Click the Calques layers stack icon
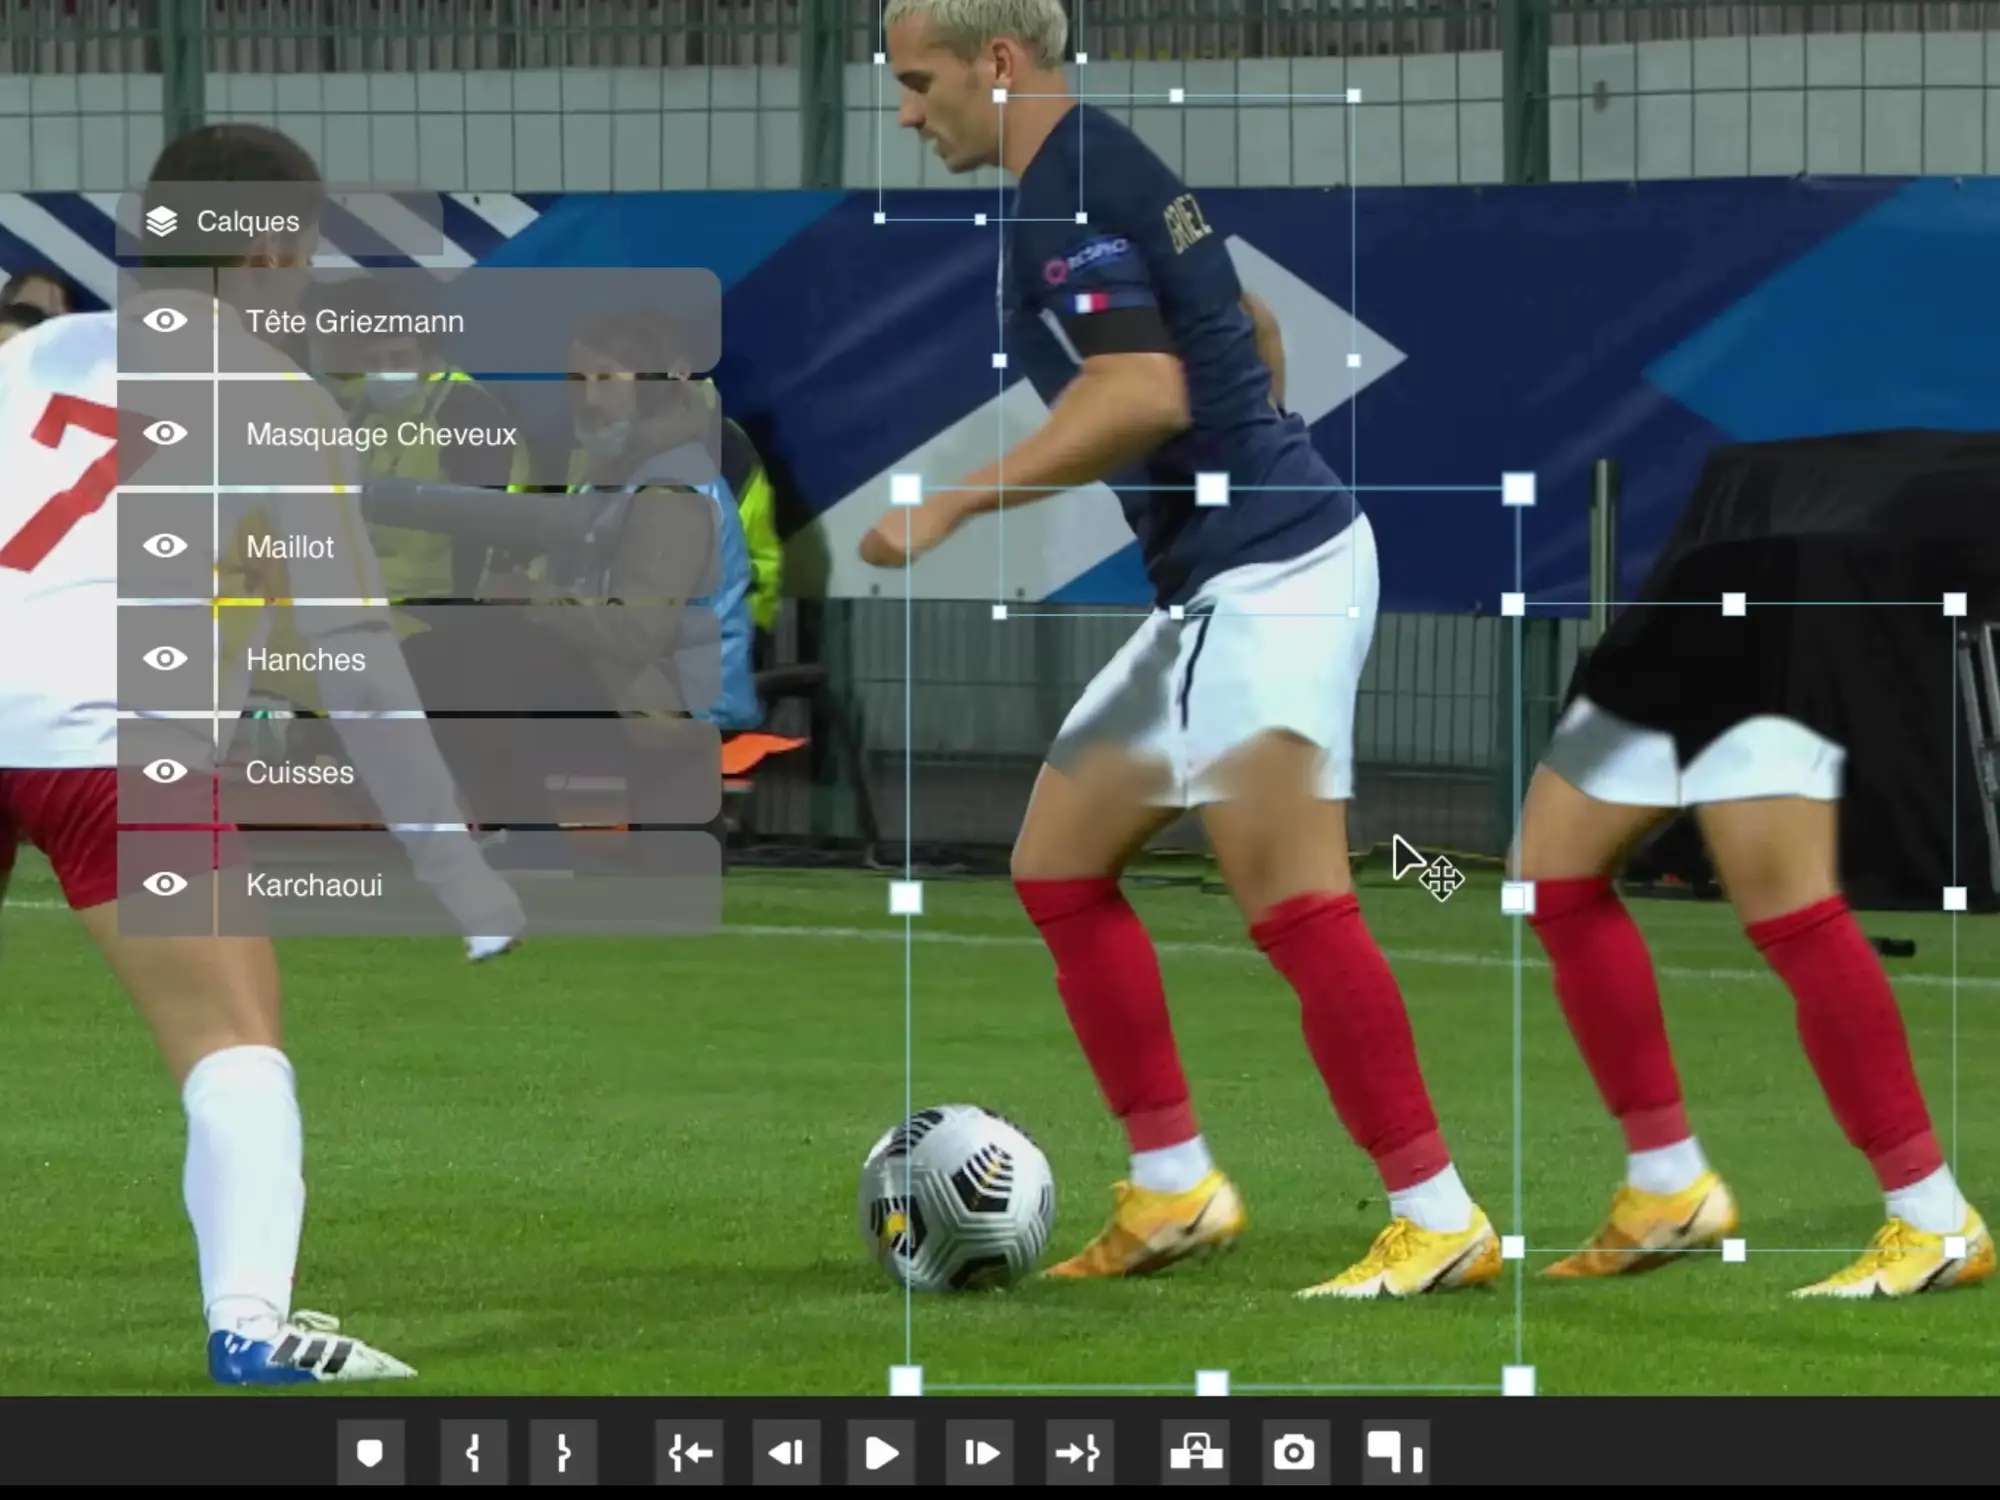Image resolution: width=2000 pixels, height=1500 pixels. [x=161, y=221]
